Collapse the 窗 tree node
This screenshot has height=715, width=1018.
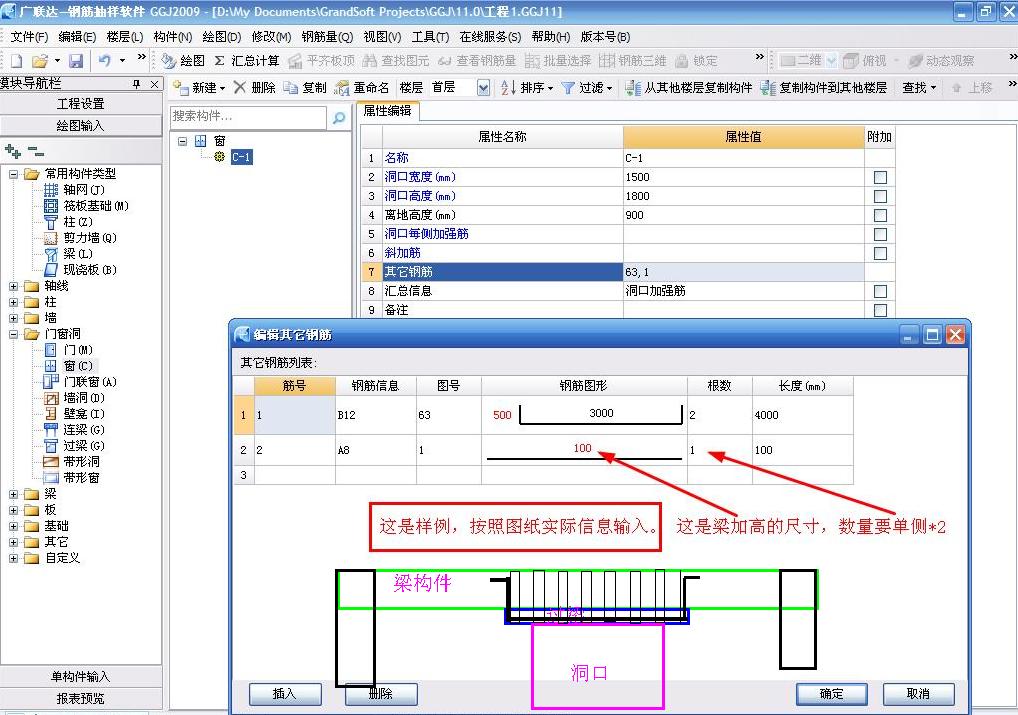click(x=182, y=141)
